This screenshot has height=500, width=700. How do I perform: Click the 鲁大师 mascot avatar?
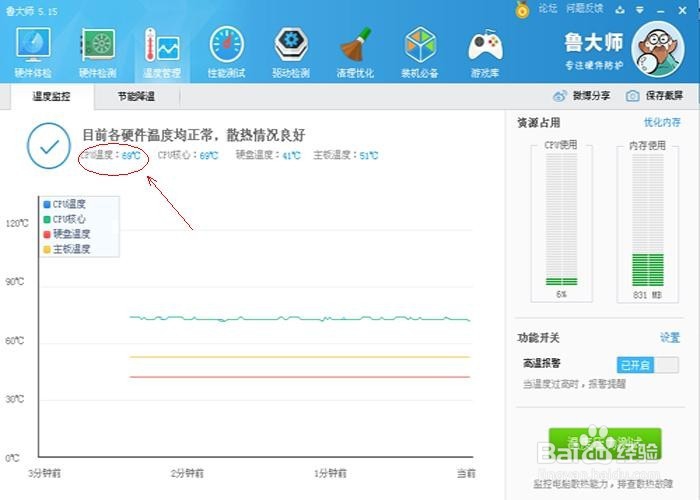(658, 50)
